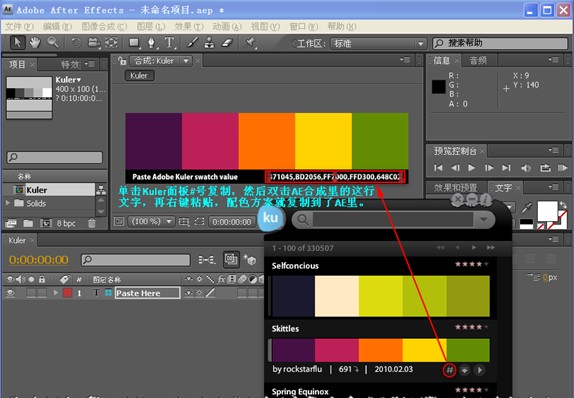This screenshot has width=574, height=398.
Task: Click the flowchart icon beside Kuler item
Action: pos(101,190)
